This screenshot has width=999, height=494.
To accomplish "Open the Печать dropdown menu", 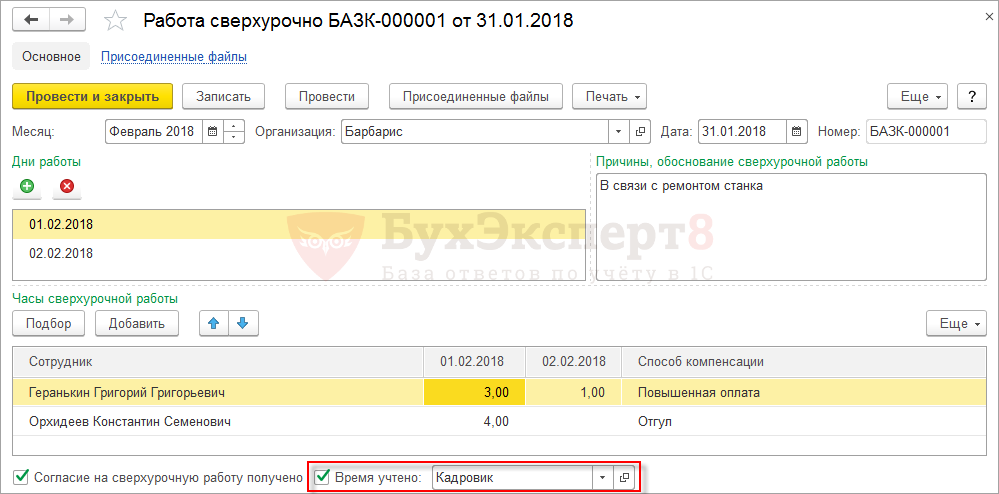I will (x=610, y=97).
